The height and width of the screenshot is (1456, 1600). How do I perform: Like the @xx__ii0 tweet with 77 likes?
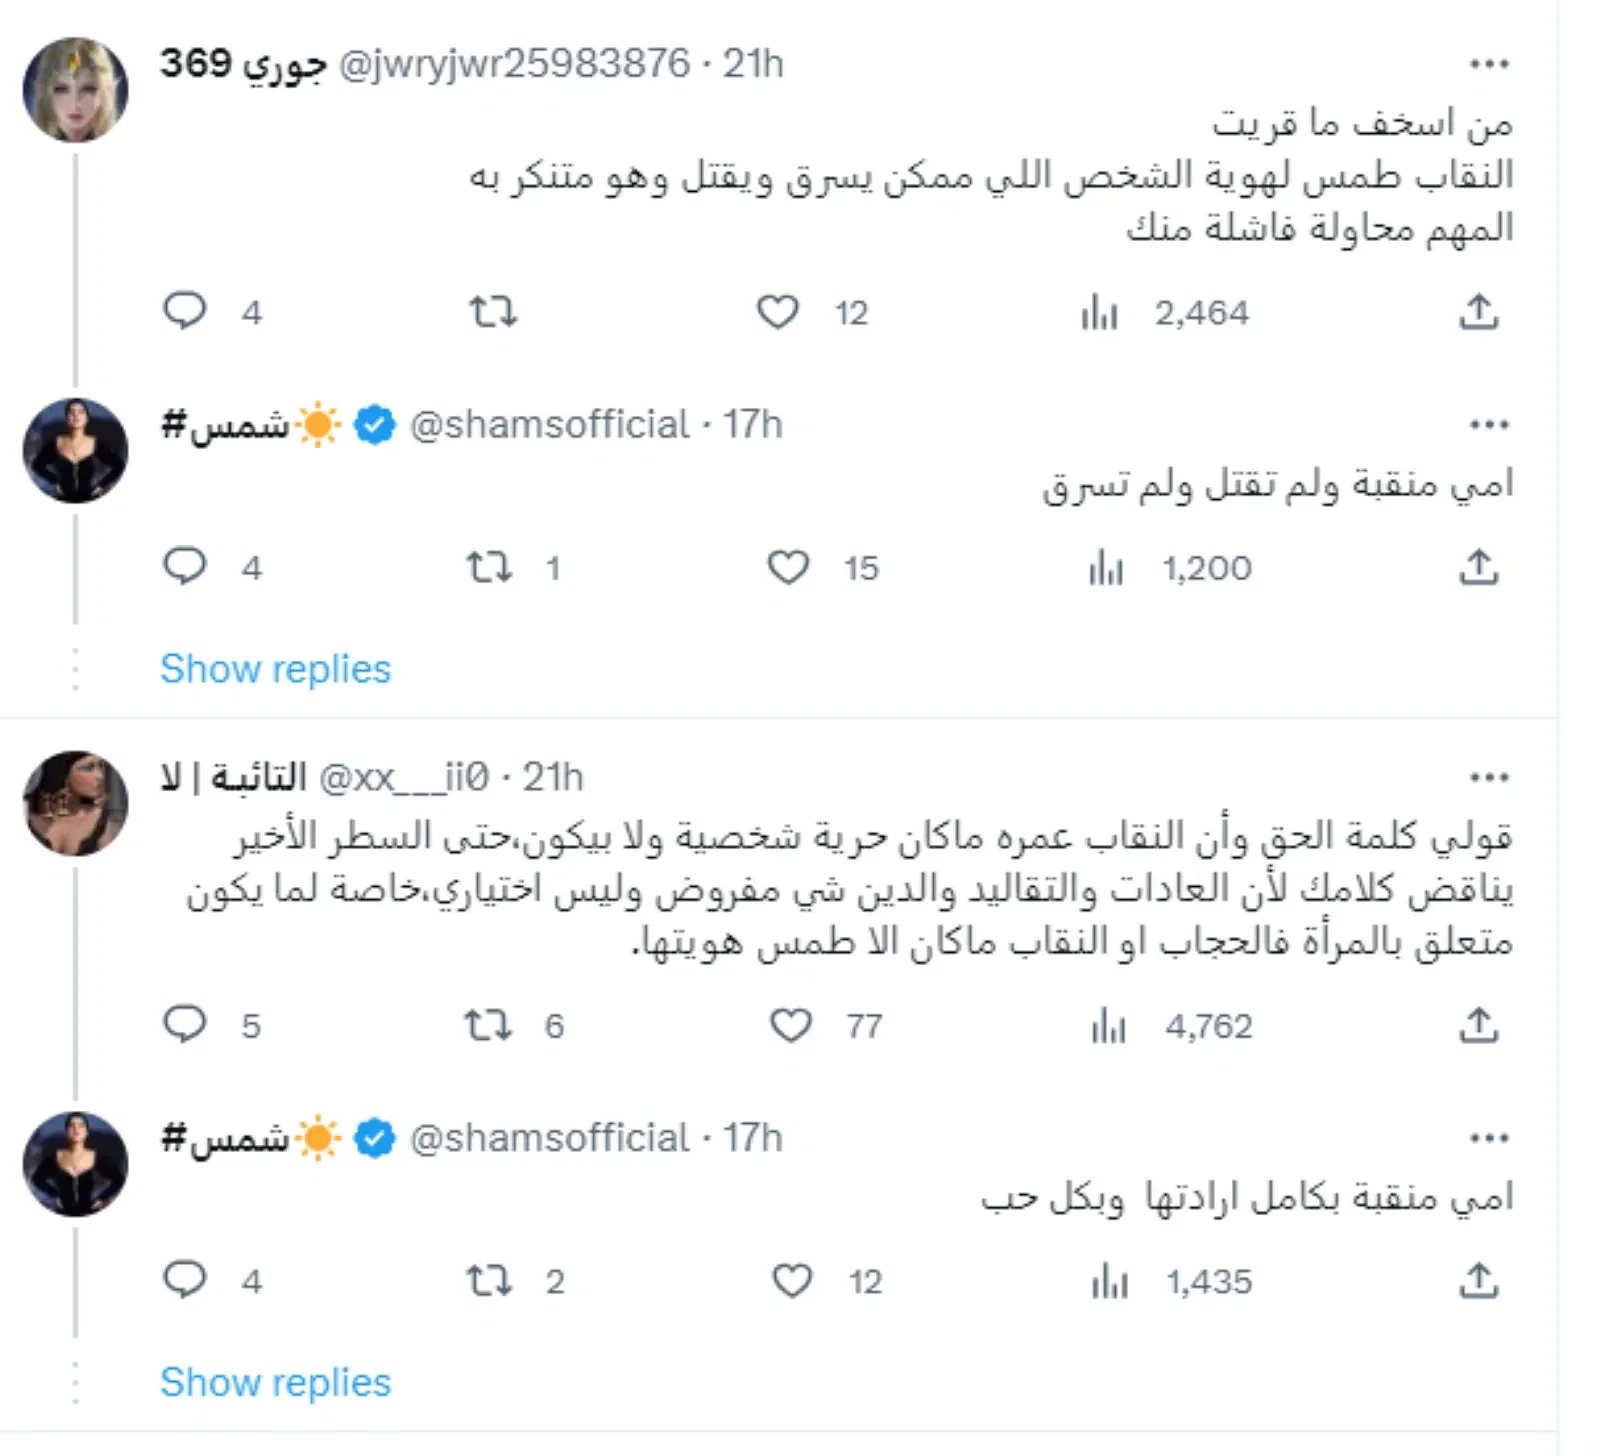pyautogui.click(x=791, y=1025)
